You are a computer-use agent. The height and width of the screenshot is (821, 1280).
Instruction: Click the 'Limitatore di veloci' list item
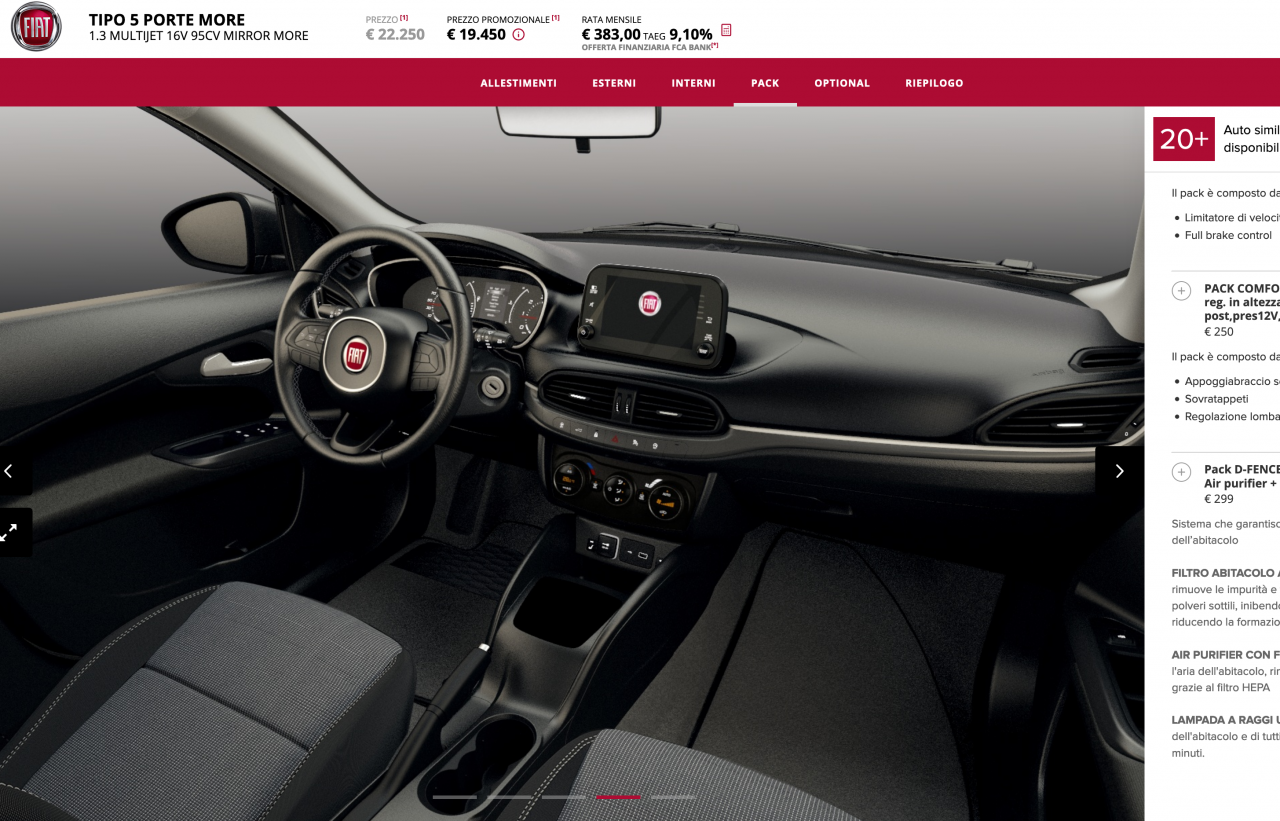1232,218
